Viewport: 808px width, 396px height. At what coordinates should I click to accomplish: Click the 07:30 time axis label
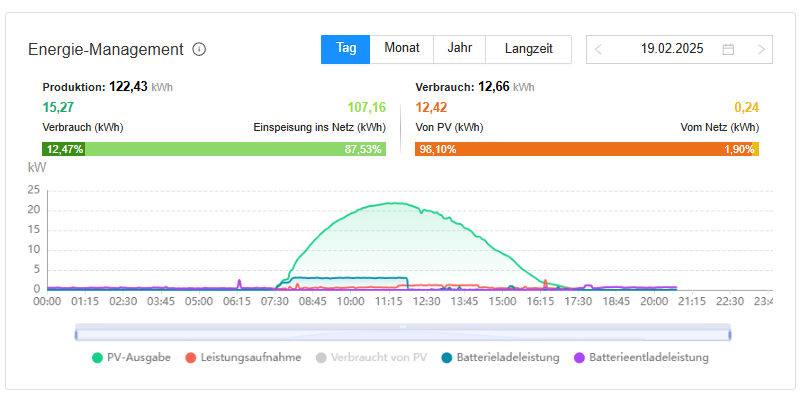click(275, 301)
